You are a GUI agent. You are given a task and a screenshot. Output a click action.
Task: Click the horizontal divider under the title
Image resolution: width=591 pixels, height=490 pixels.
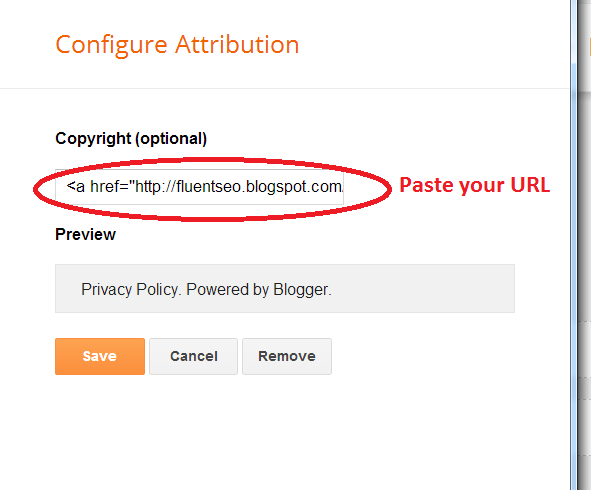pyautogui.click(x=285, y=89)
